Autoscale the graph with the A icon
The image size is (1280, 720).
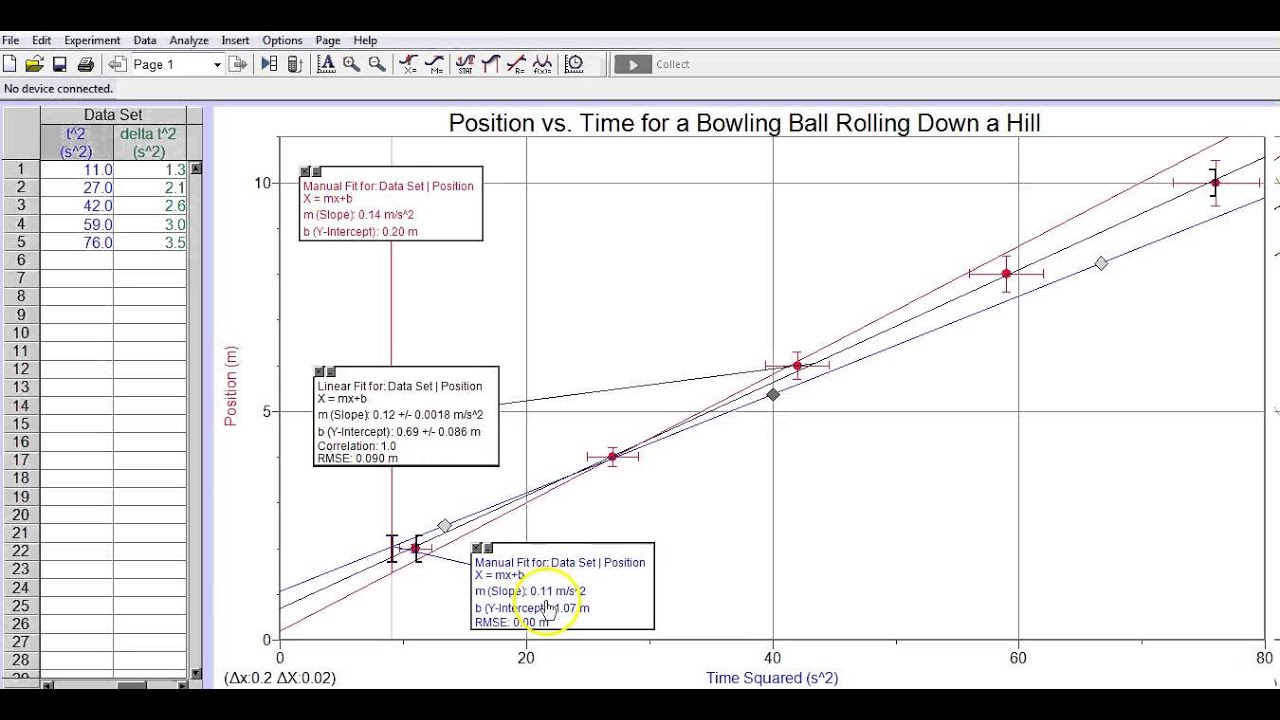click(326, 64)
